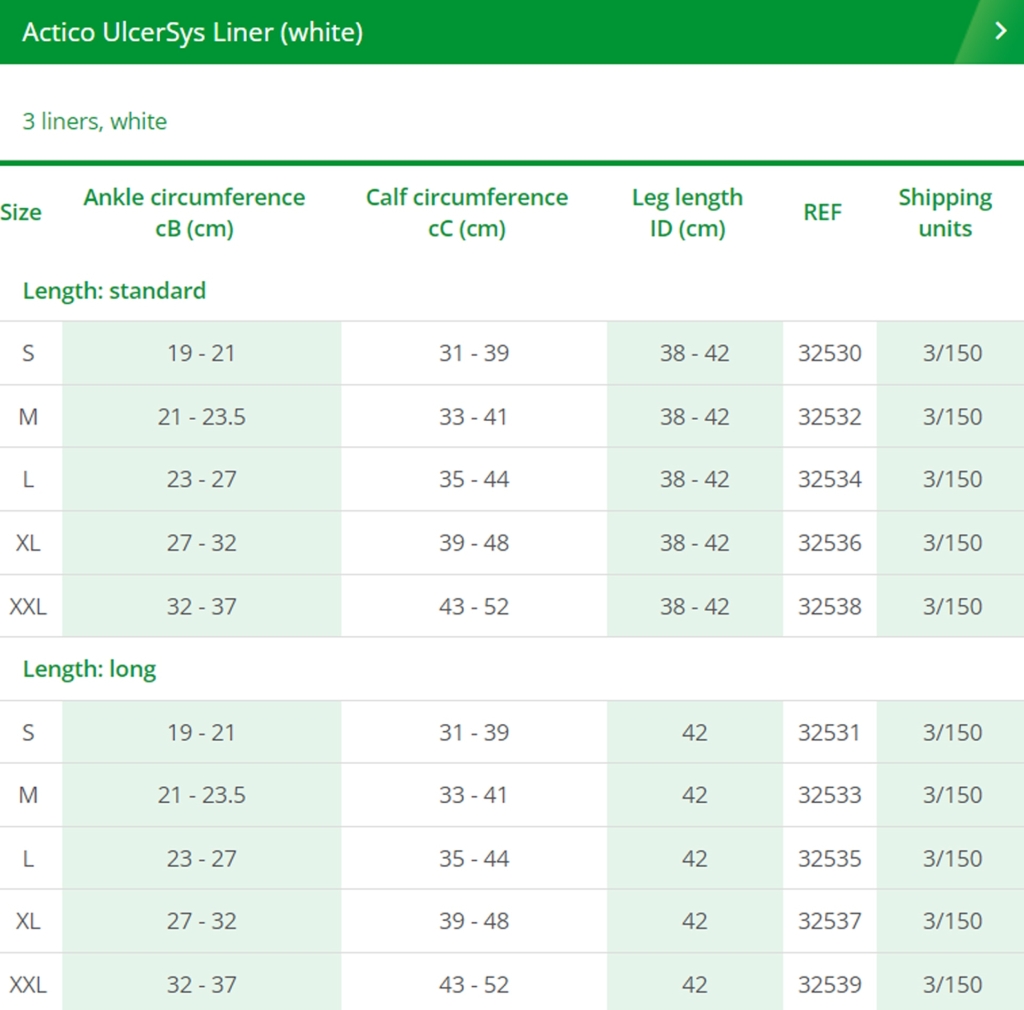Viewport: 1024px width, 1010px height.
Task: Click size M in the standard length section
Action: pos(28,417)
